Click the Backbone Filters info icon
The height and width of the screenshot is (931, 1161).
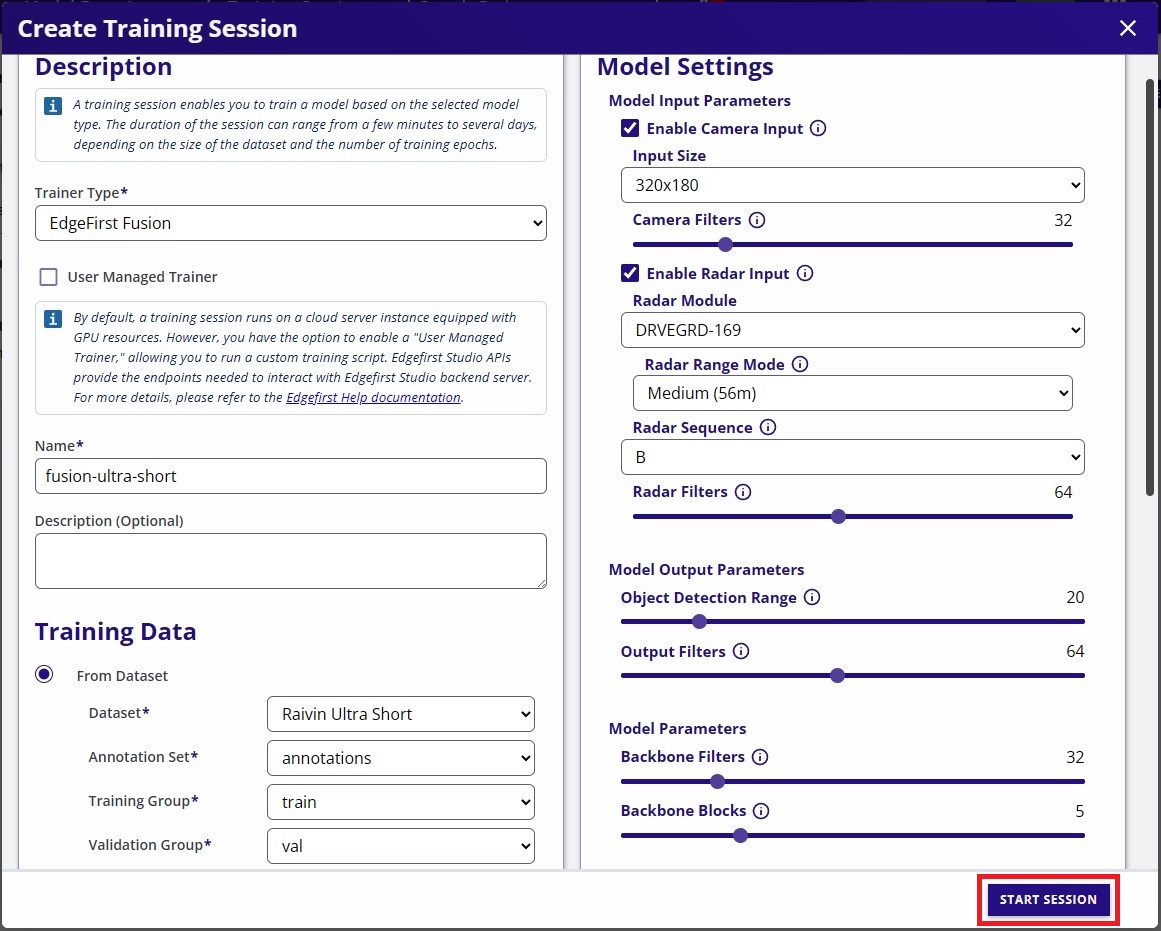760,757
